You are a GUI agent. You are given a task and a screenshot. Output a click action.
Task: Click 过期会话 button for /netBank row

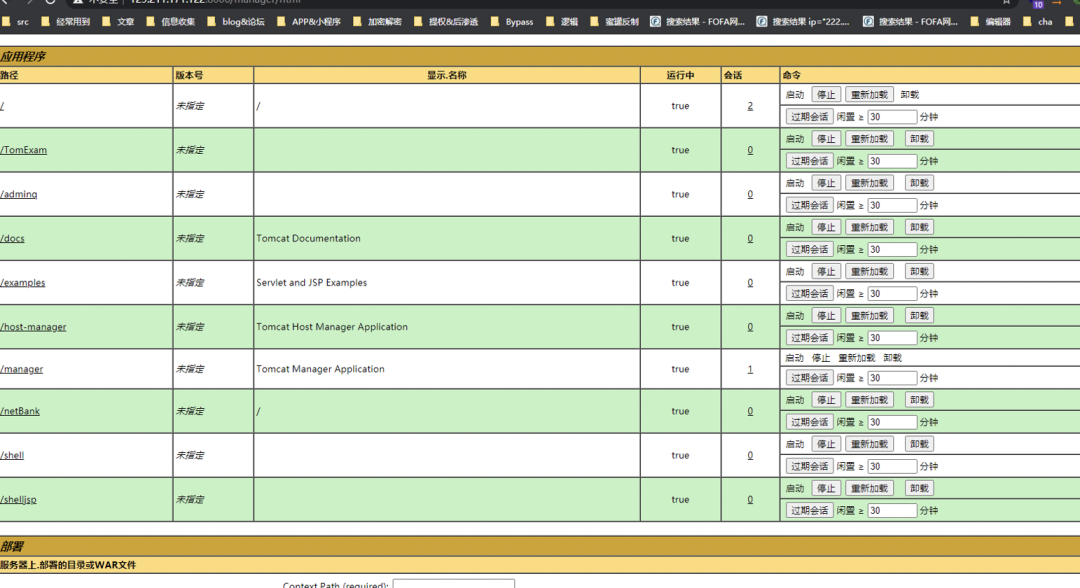809,422
